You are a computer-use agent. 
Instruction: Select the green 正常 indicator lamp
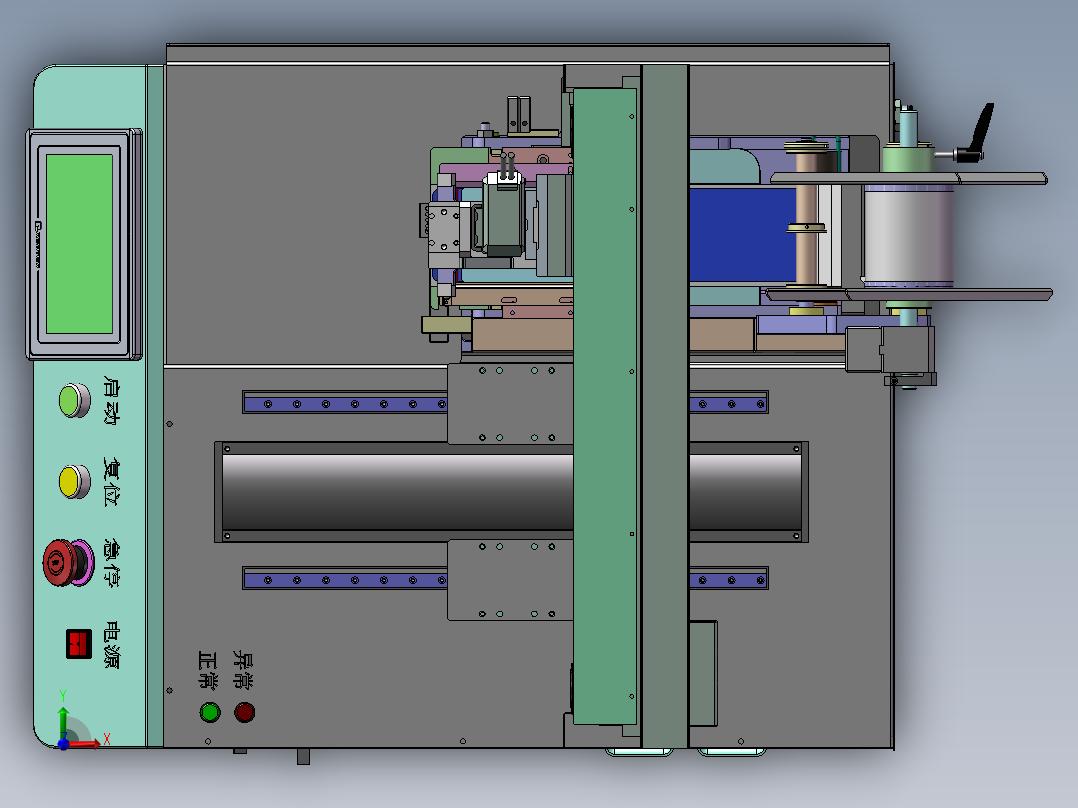point(210,712)
